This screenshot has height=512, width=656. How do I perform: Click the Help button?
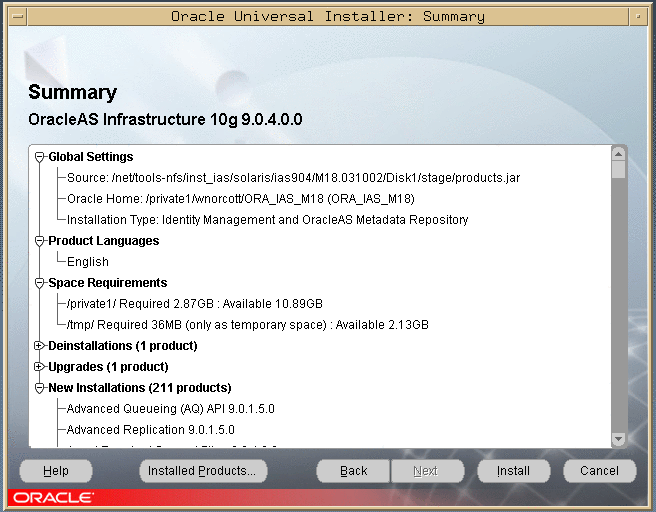pos(56,471)
